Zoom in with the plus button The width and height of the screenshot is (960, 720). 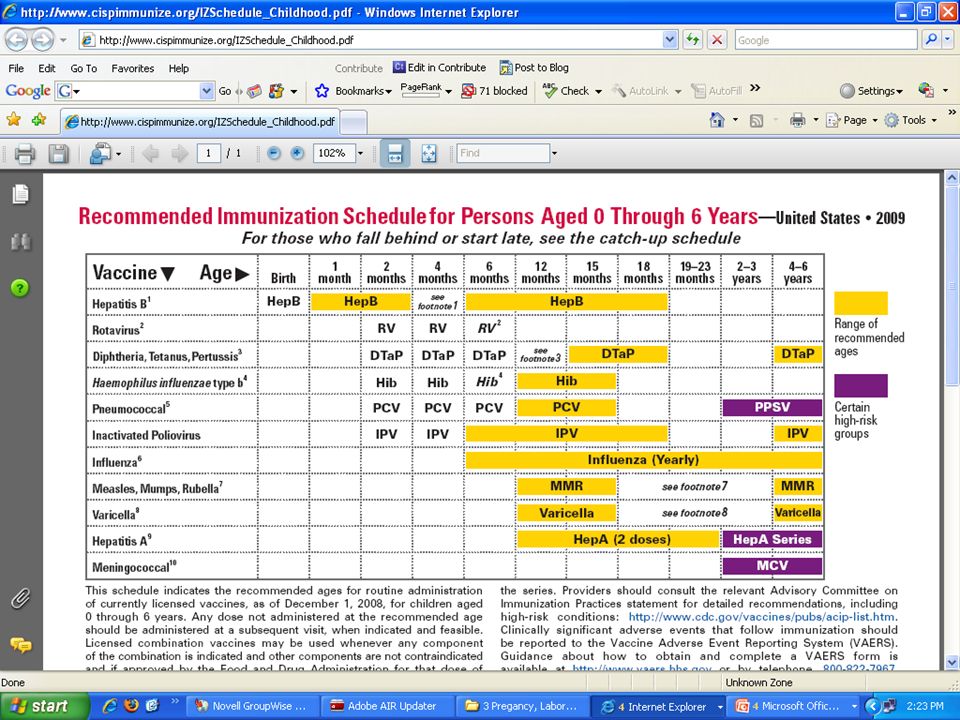[297, 153]
